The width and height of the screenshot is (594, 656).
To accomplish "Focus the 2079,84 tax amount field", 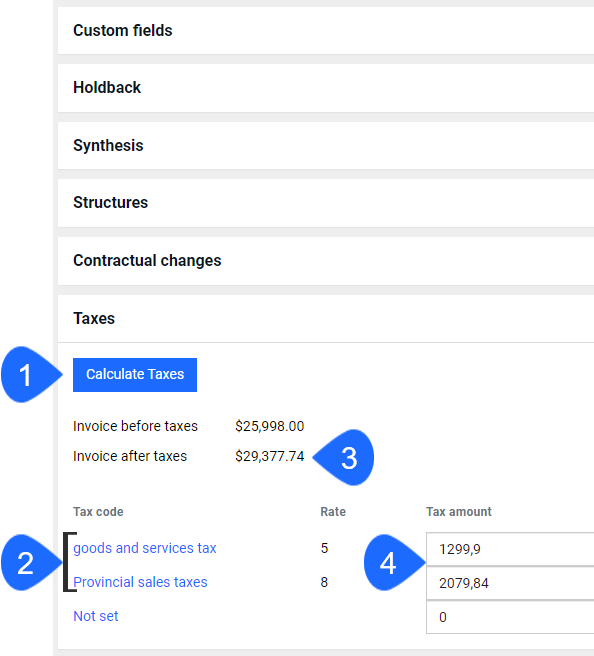I will pos(510,583).
